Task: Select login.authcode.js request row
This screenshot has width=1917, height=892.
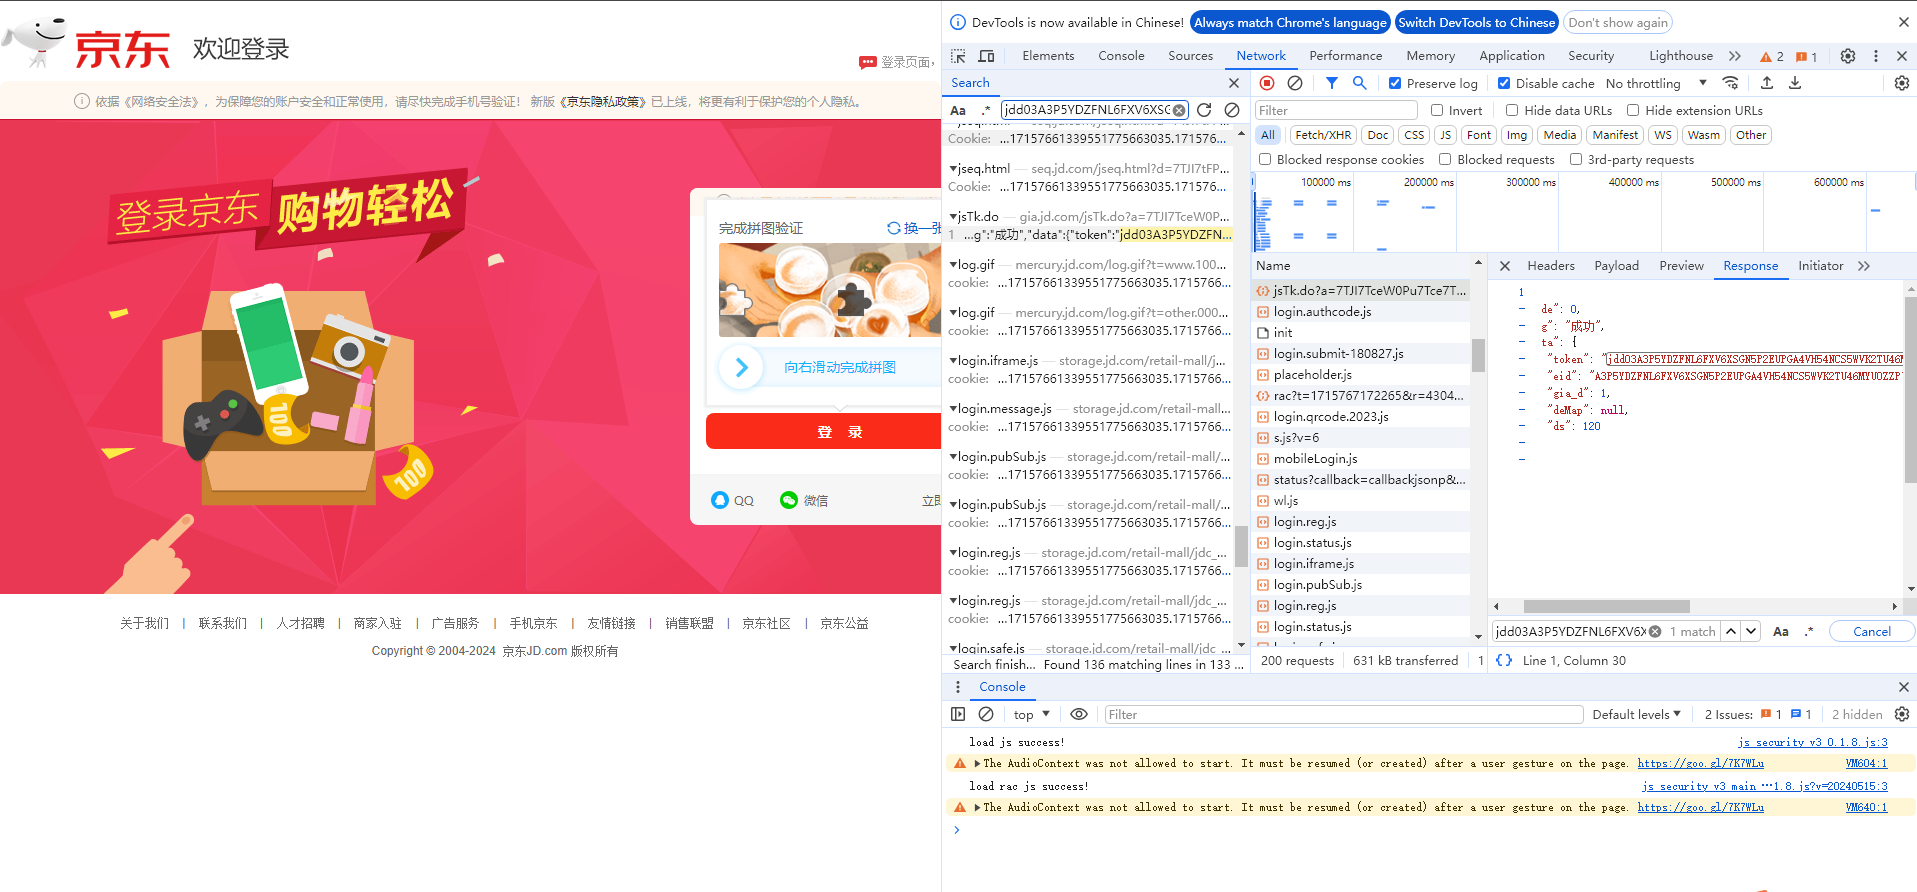Action: pyautogui.click(x=1362, y=312)
